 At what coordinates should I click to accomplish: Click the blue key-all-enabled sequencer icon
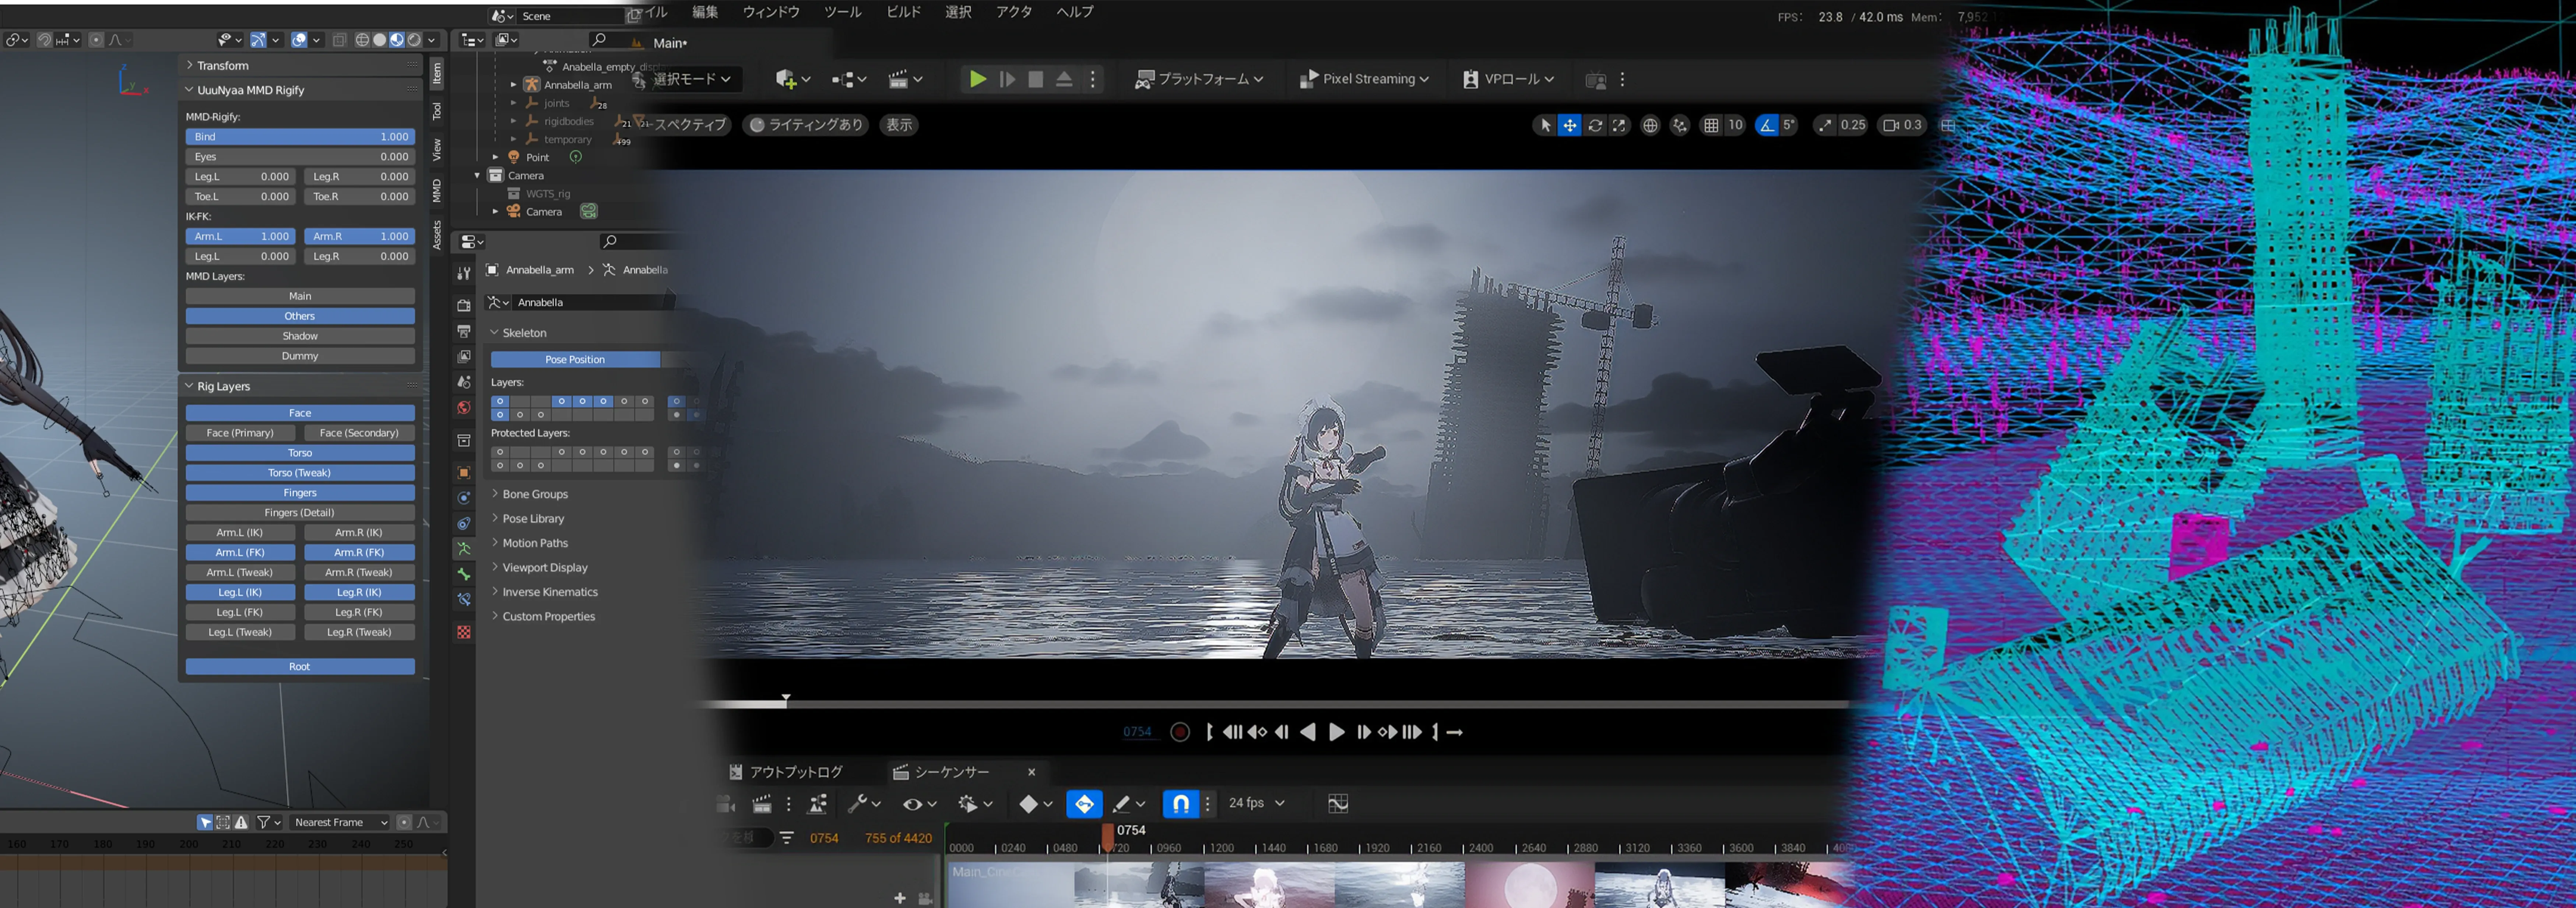(1084, 803)
